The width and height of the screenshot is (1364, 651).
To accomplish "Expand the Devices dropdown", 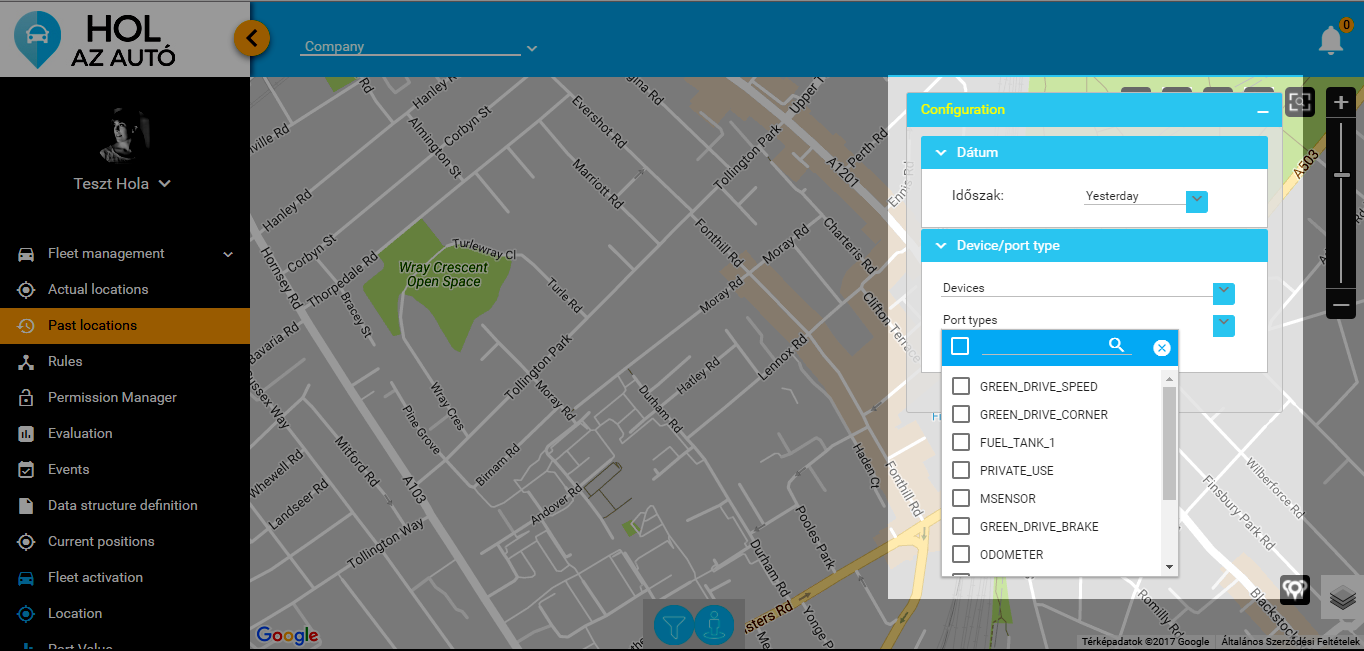I will pyautogui.click(x=1224, y=293).
